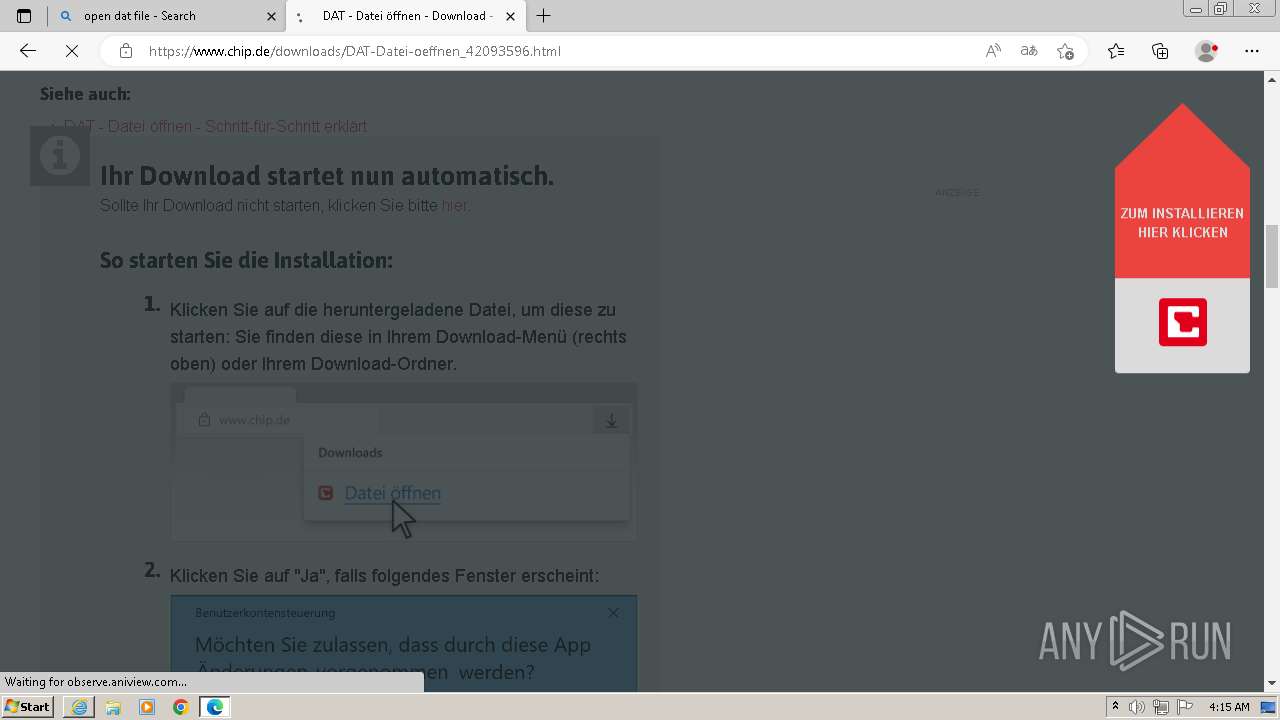Click the 4:15 AM clock
Image resolution: width=1280 pixels, height=720 pixels.
pyautogui.click(x=1229, y=707)
